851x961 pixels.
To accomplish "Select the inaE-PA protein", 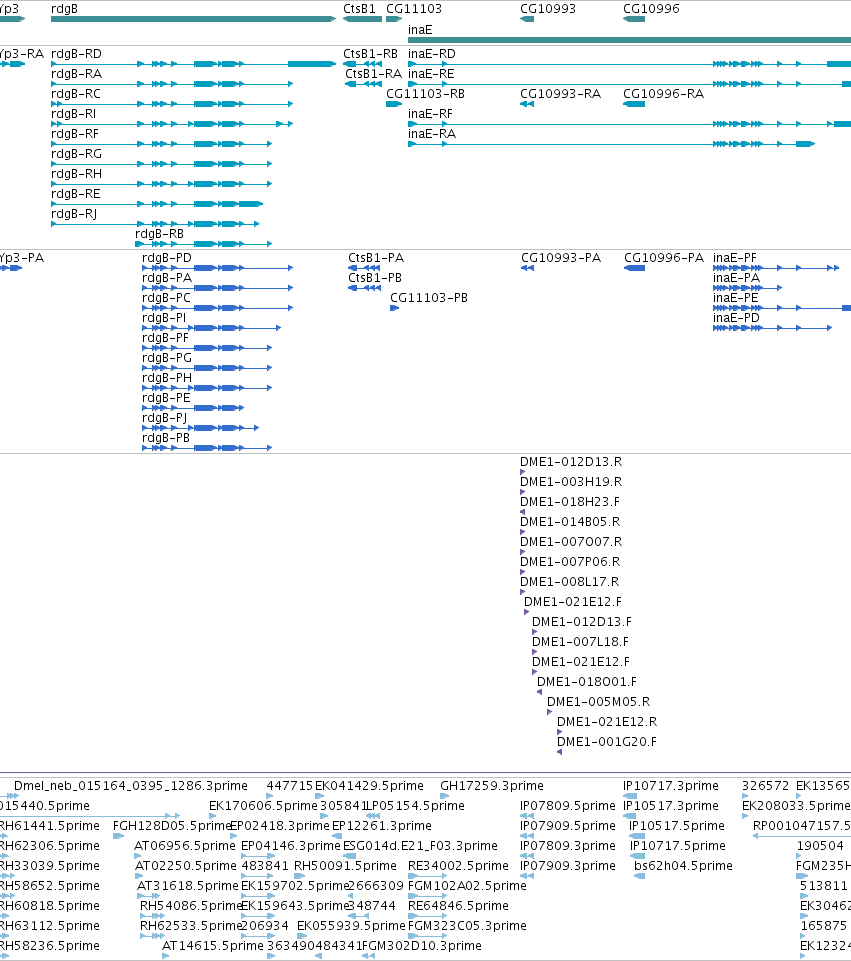I will click(x=747, y=288).
